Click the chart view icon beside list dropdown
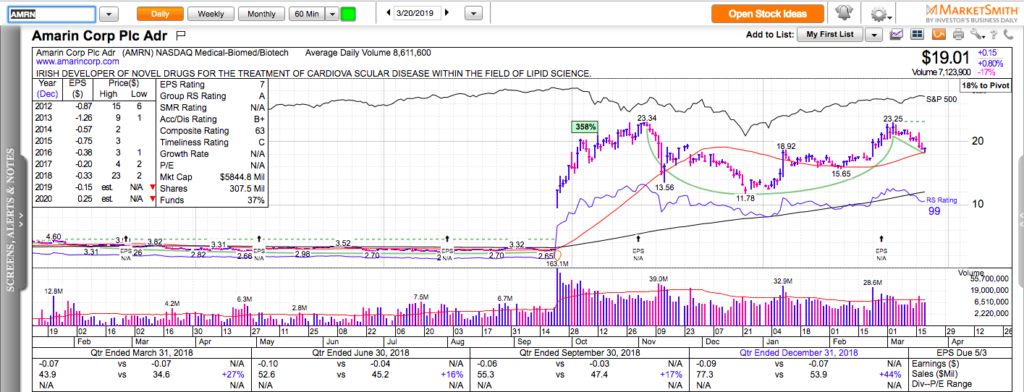The image size is (1024, 392). (x=897, y=34)
